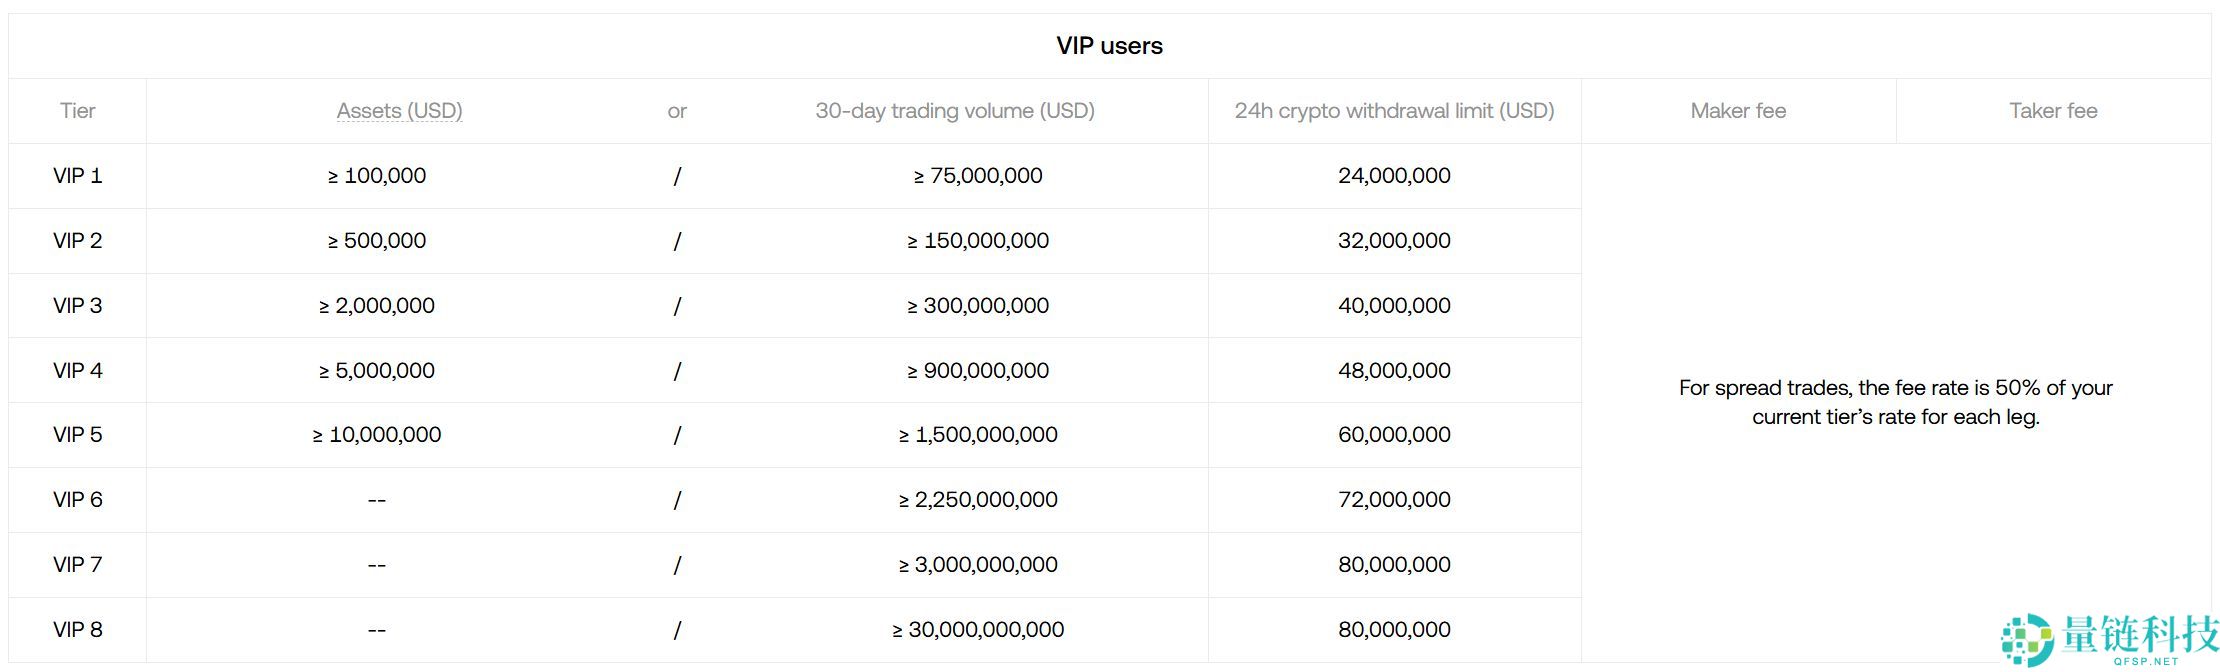Screen dimensions: 2220x672
Task: Select the VIP 7 tier cell
Action: (x=78, y=565)
